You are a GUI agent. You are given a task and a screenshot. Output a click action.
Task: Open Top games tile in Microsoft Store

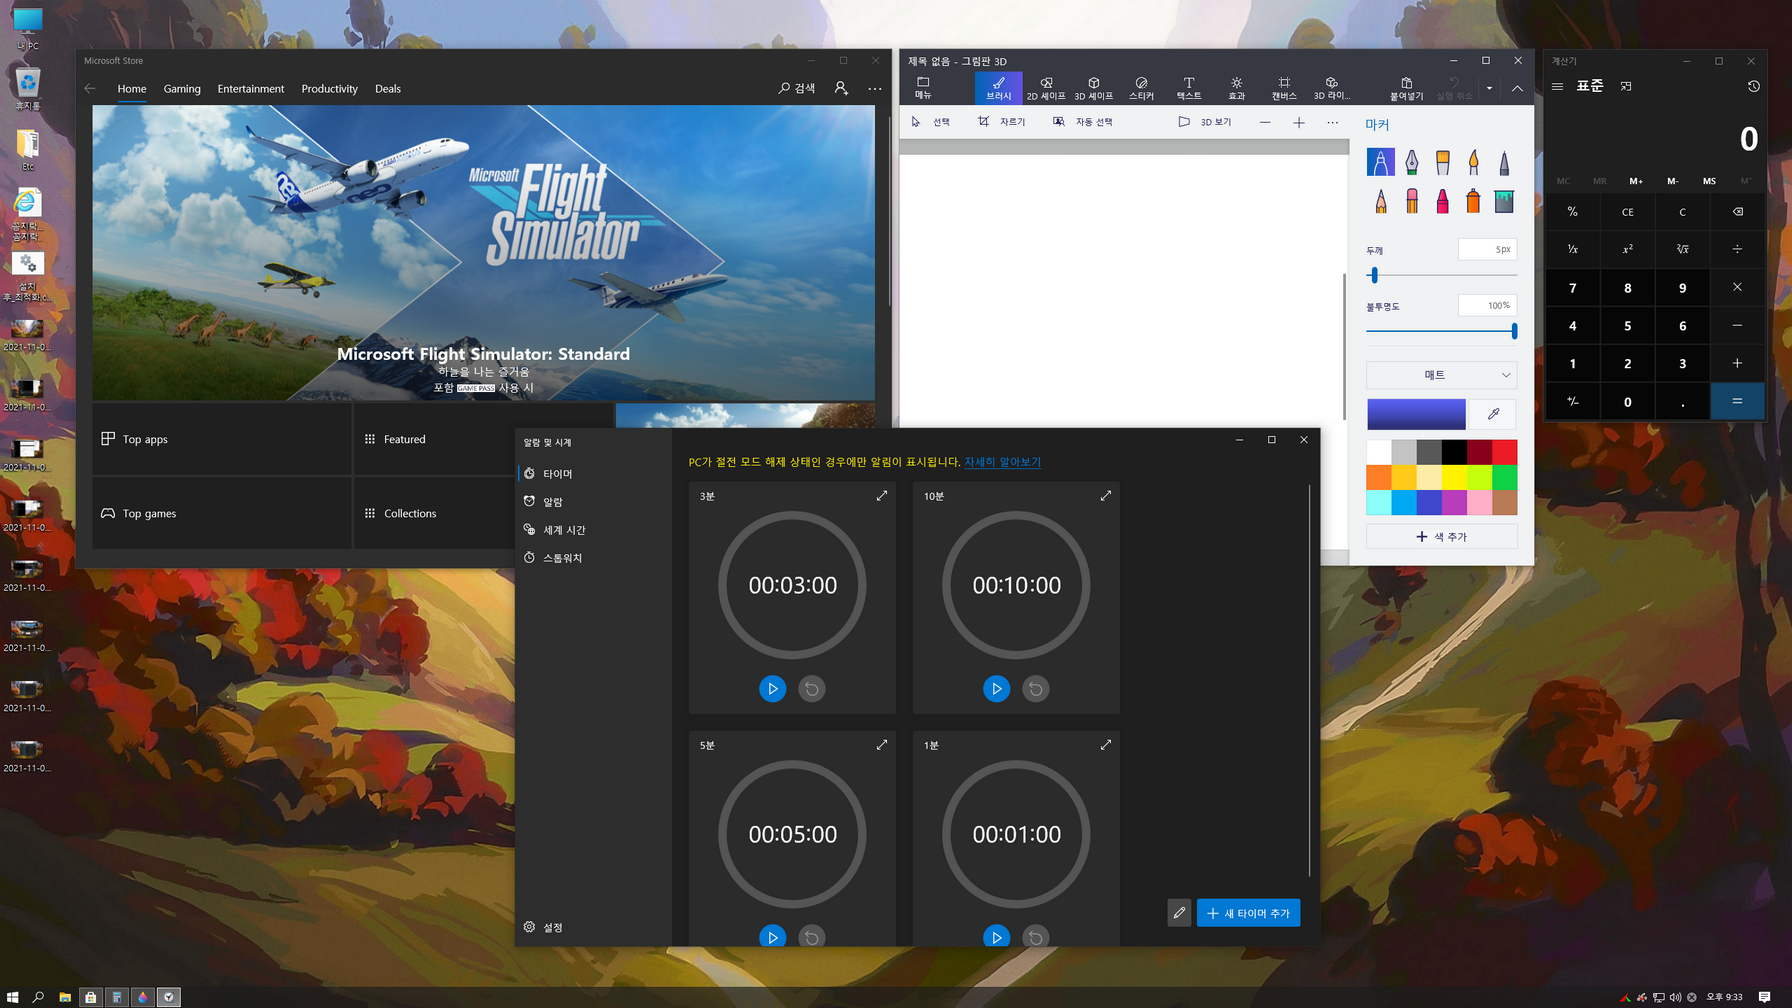tap(222, 513)
